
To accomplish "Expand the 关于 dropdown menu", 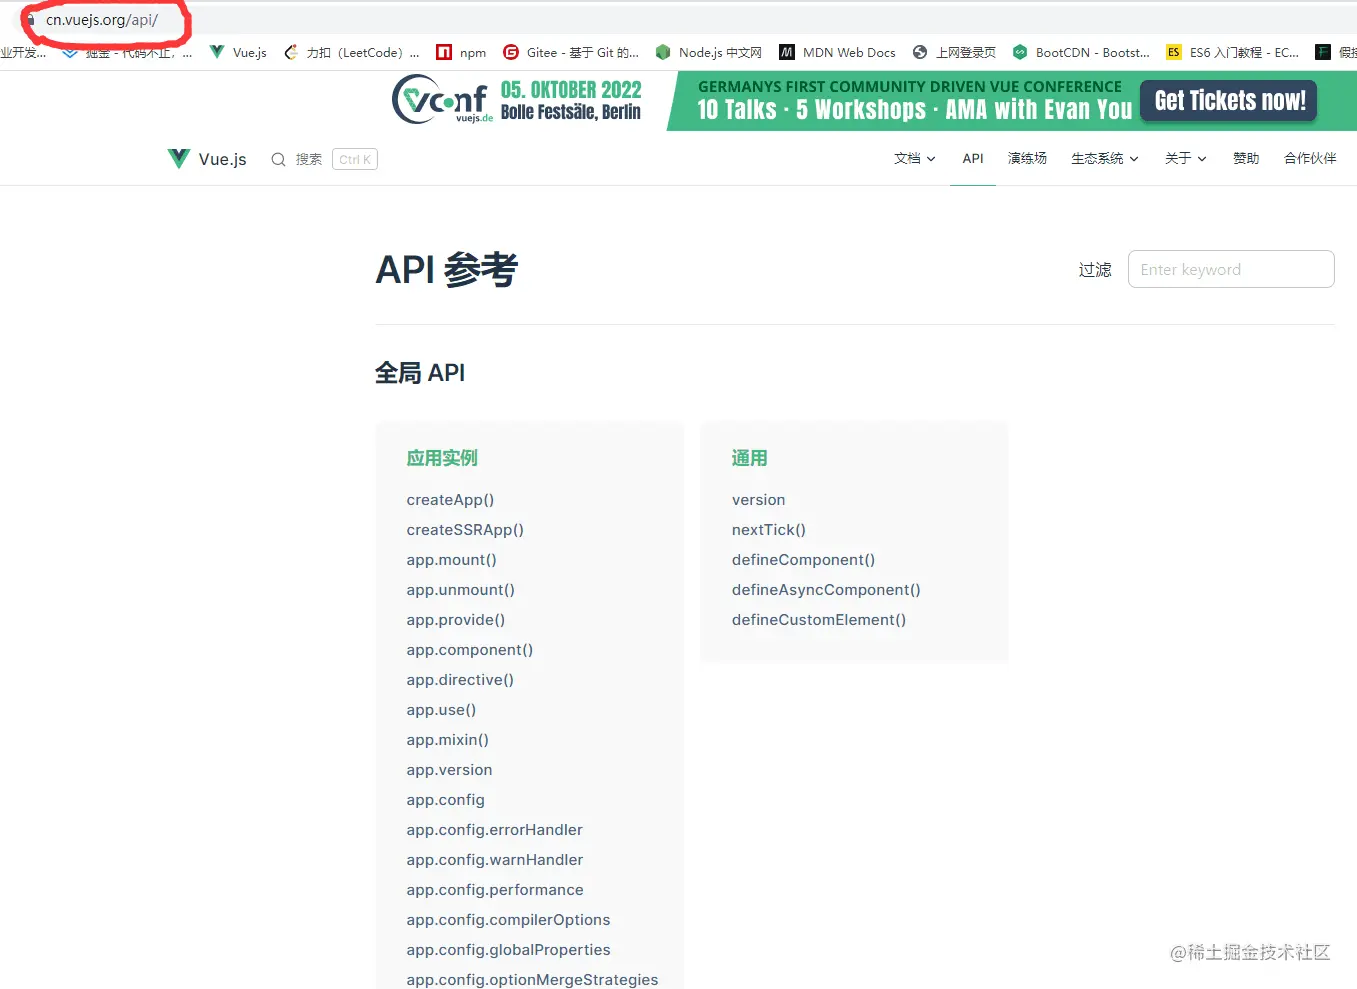I will (1184, 158).
